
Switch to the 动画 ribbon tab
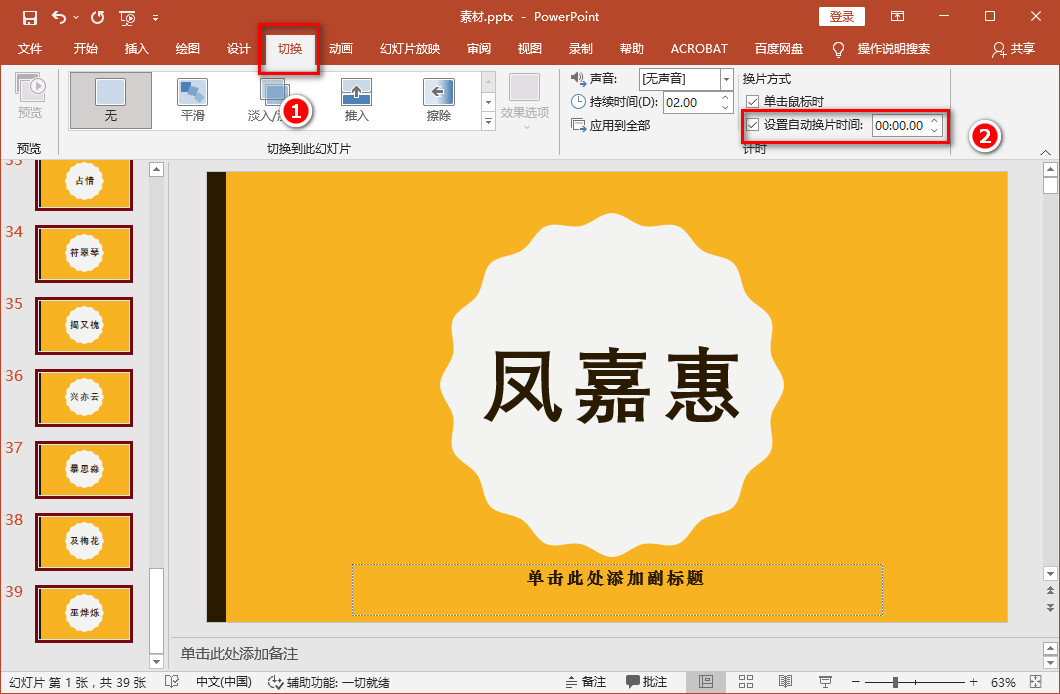tap(339, 47)
